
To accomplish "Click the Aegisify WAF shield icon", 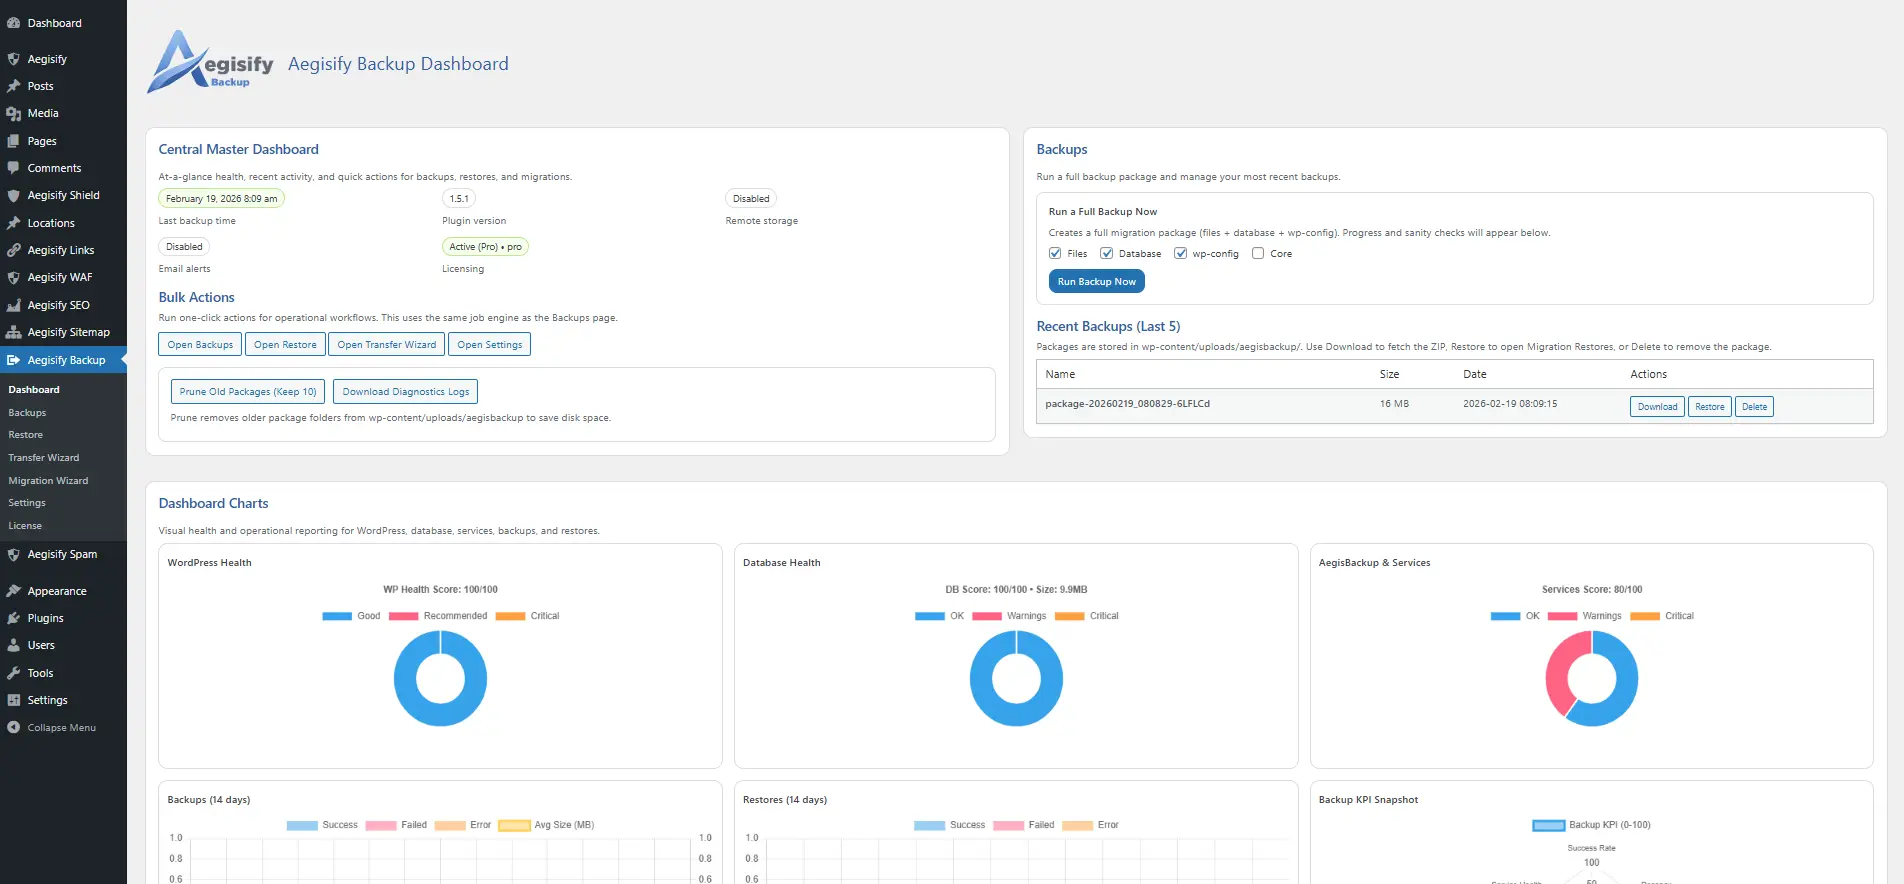I will [x=14, y=277].
